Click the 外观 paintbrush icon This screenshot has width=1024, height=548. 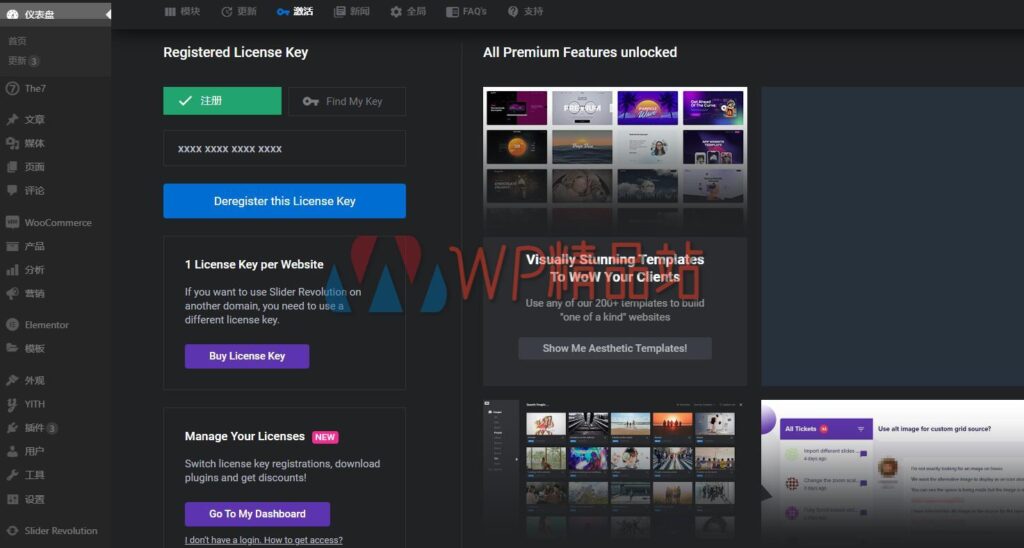pos(12,380)
